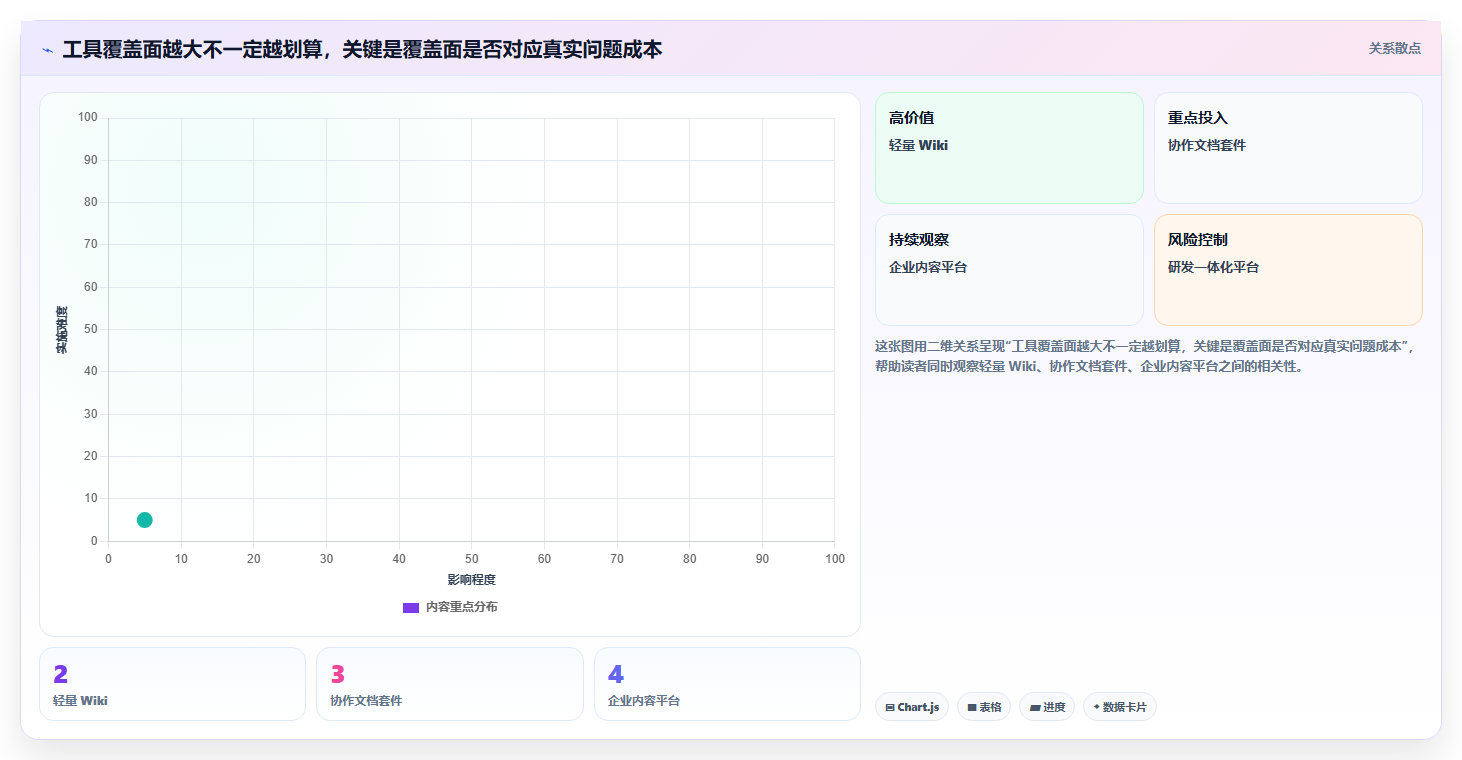Click the 表格 chip icon
The image size is (1462, 760).
[972, 707]
